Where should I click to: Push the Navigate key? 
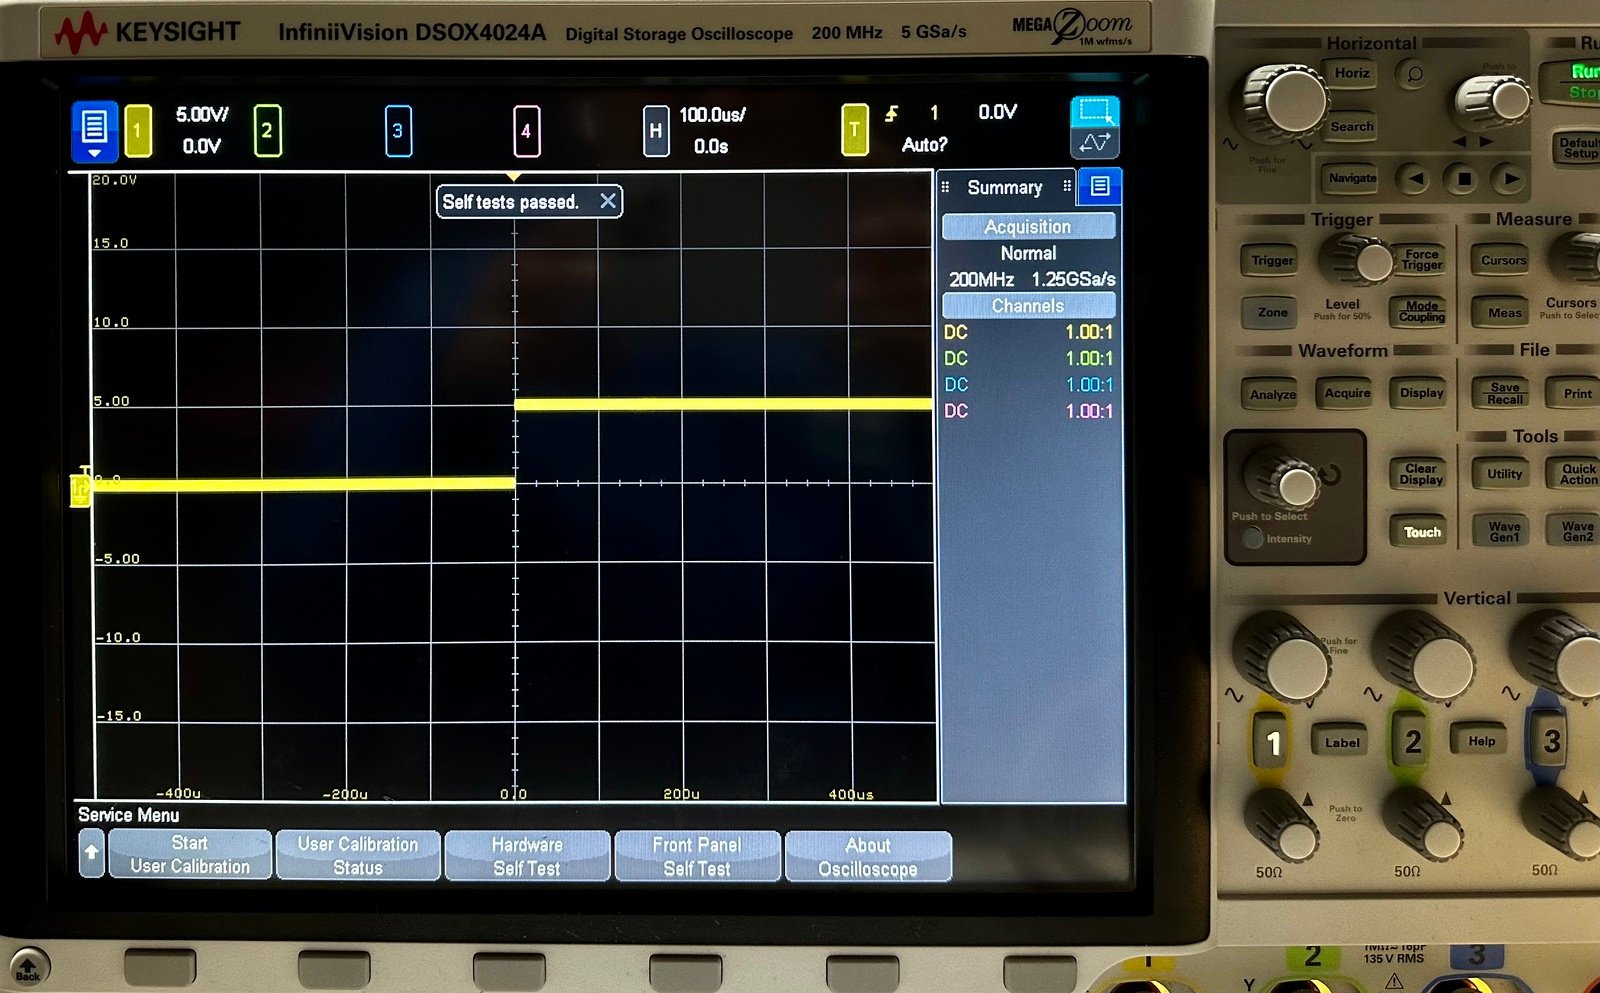[1352, 178]
